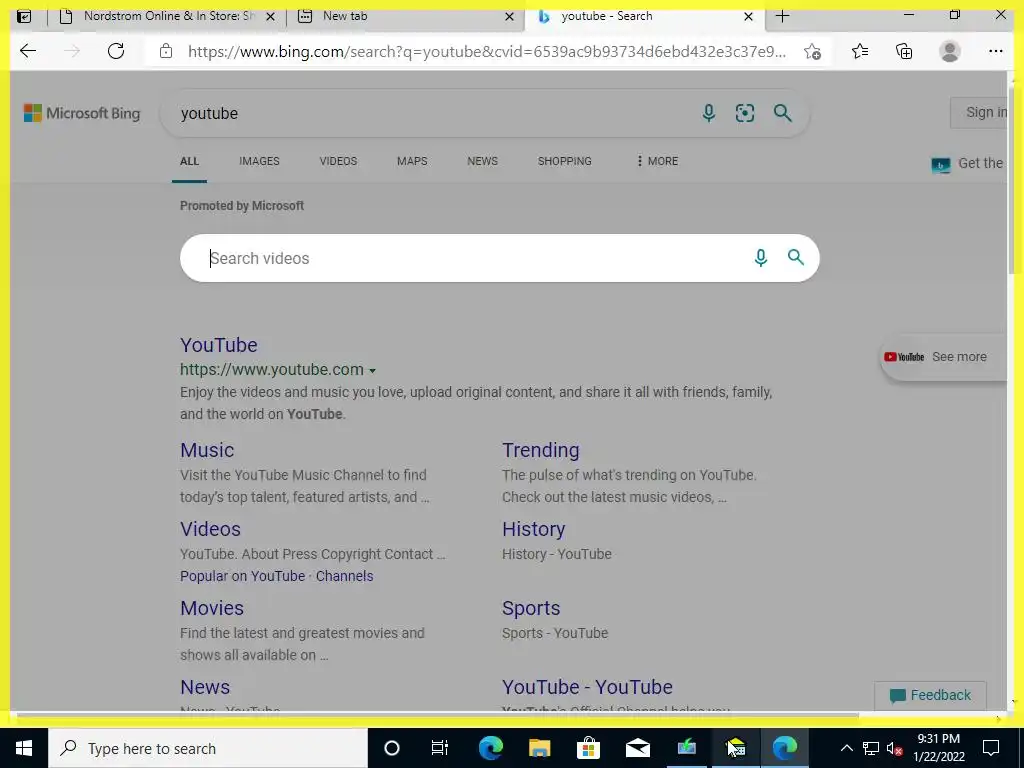Add this page to favorites

pyautogui.click(x=812, y=51)
